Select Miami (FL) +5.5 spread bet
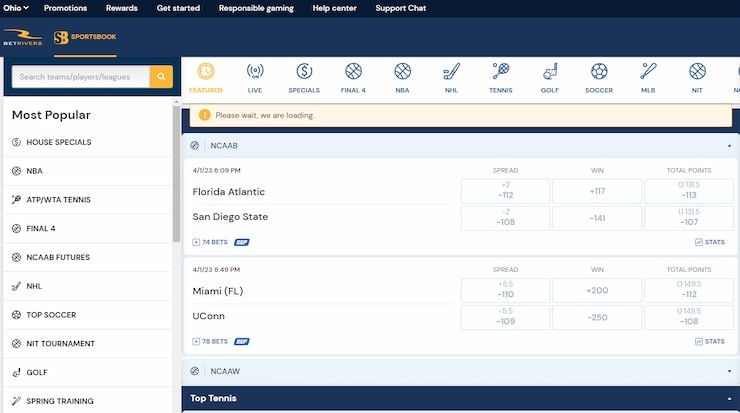 coord(505,290)
